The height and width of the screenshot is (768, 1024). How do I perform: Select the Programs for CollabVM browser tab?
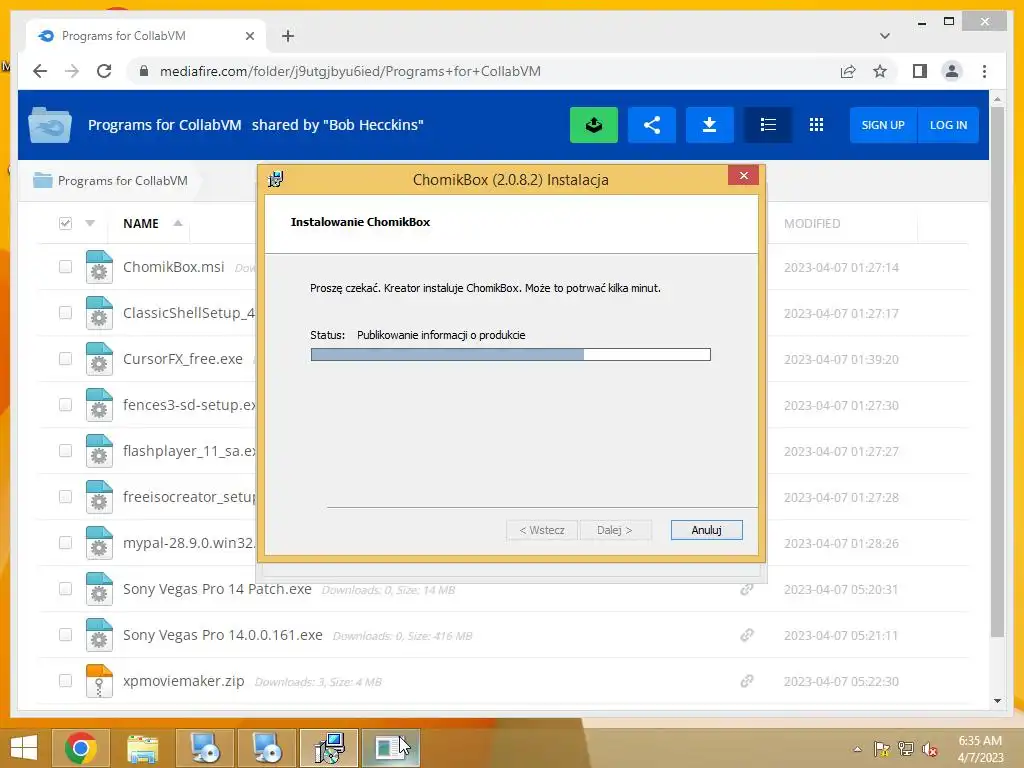tap(146, 36)
